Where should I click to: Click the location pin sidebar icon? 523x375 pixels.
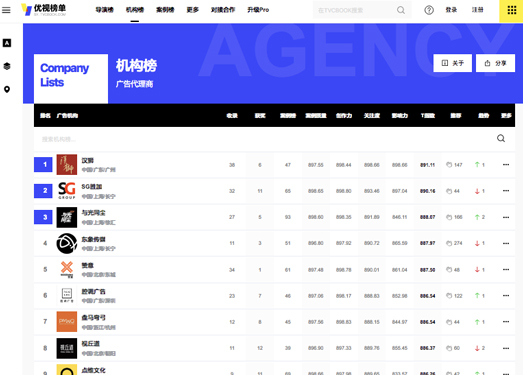[x=7, y=89]
